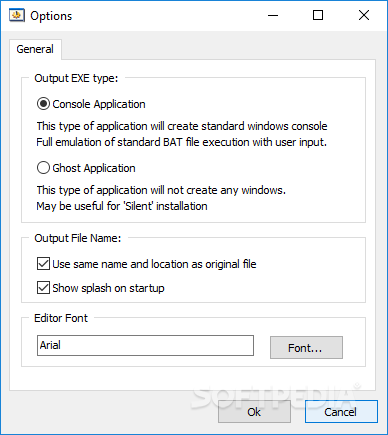Switch to the General tab
Viewport: 388px width, 435px height.
(x=35, y=49)
